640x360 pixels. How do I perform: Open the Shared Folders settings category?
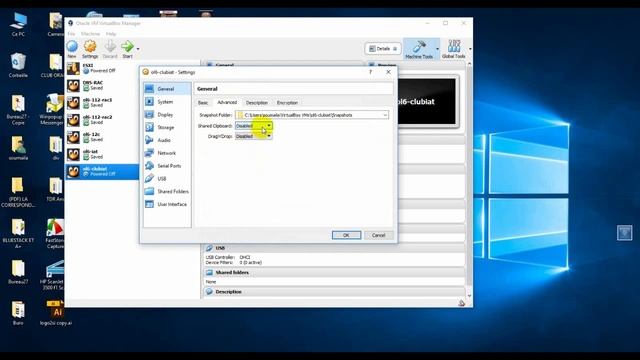coord(167,191)
